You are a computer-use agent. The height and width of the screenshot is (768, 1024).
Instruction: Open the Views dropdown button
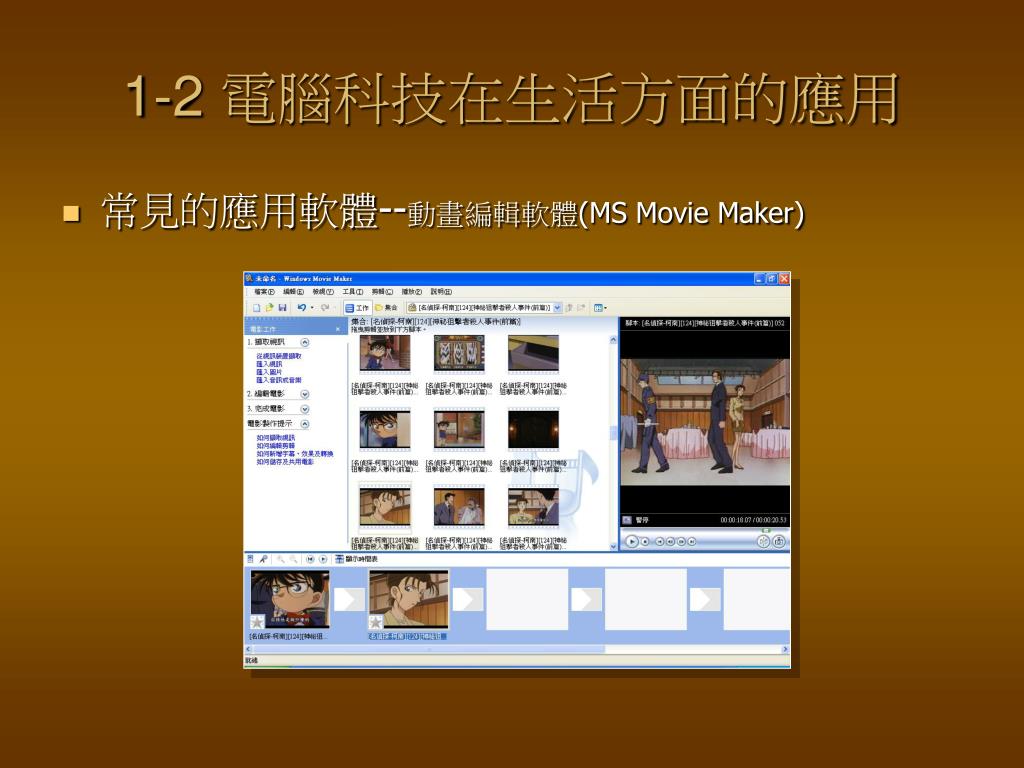600,308
